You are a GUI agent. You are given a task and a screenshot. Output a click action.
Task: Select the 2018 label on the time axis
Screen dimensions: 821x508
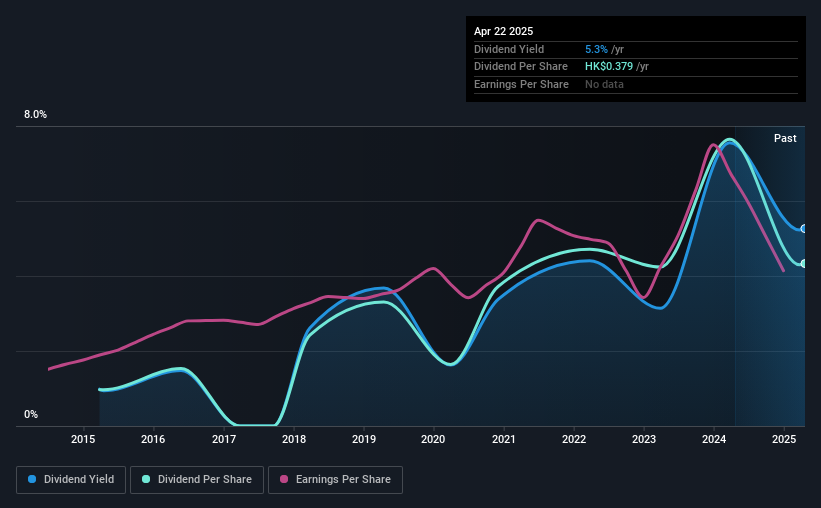click(294, 439)
